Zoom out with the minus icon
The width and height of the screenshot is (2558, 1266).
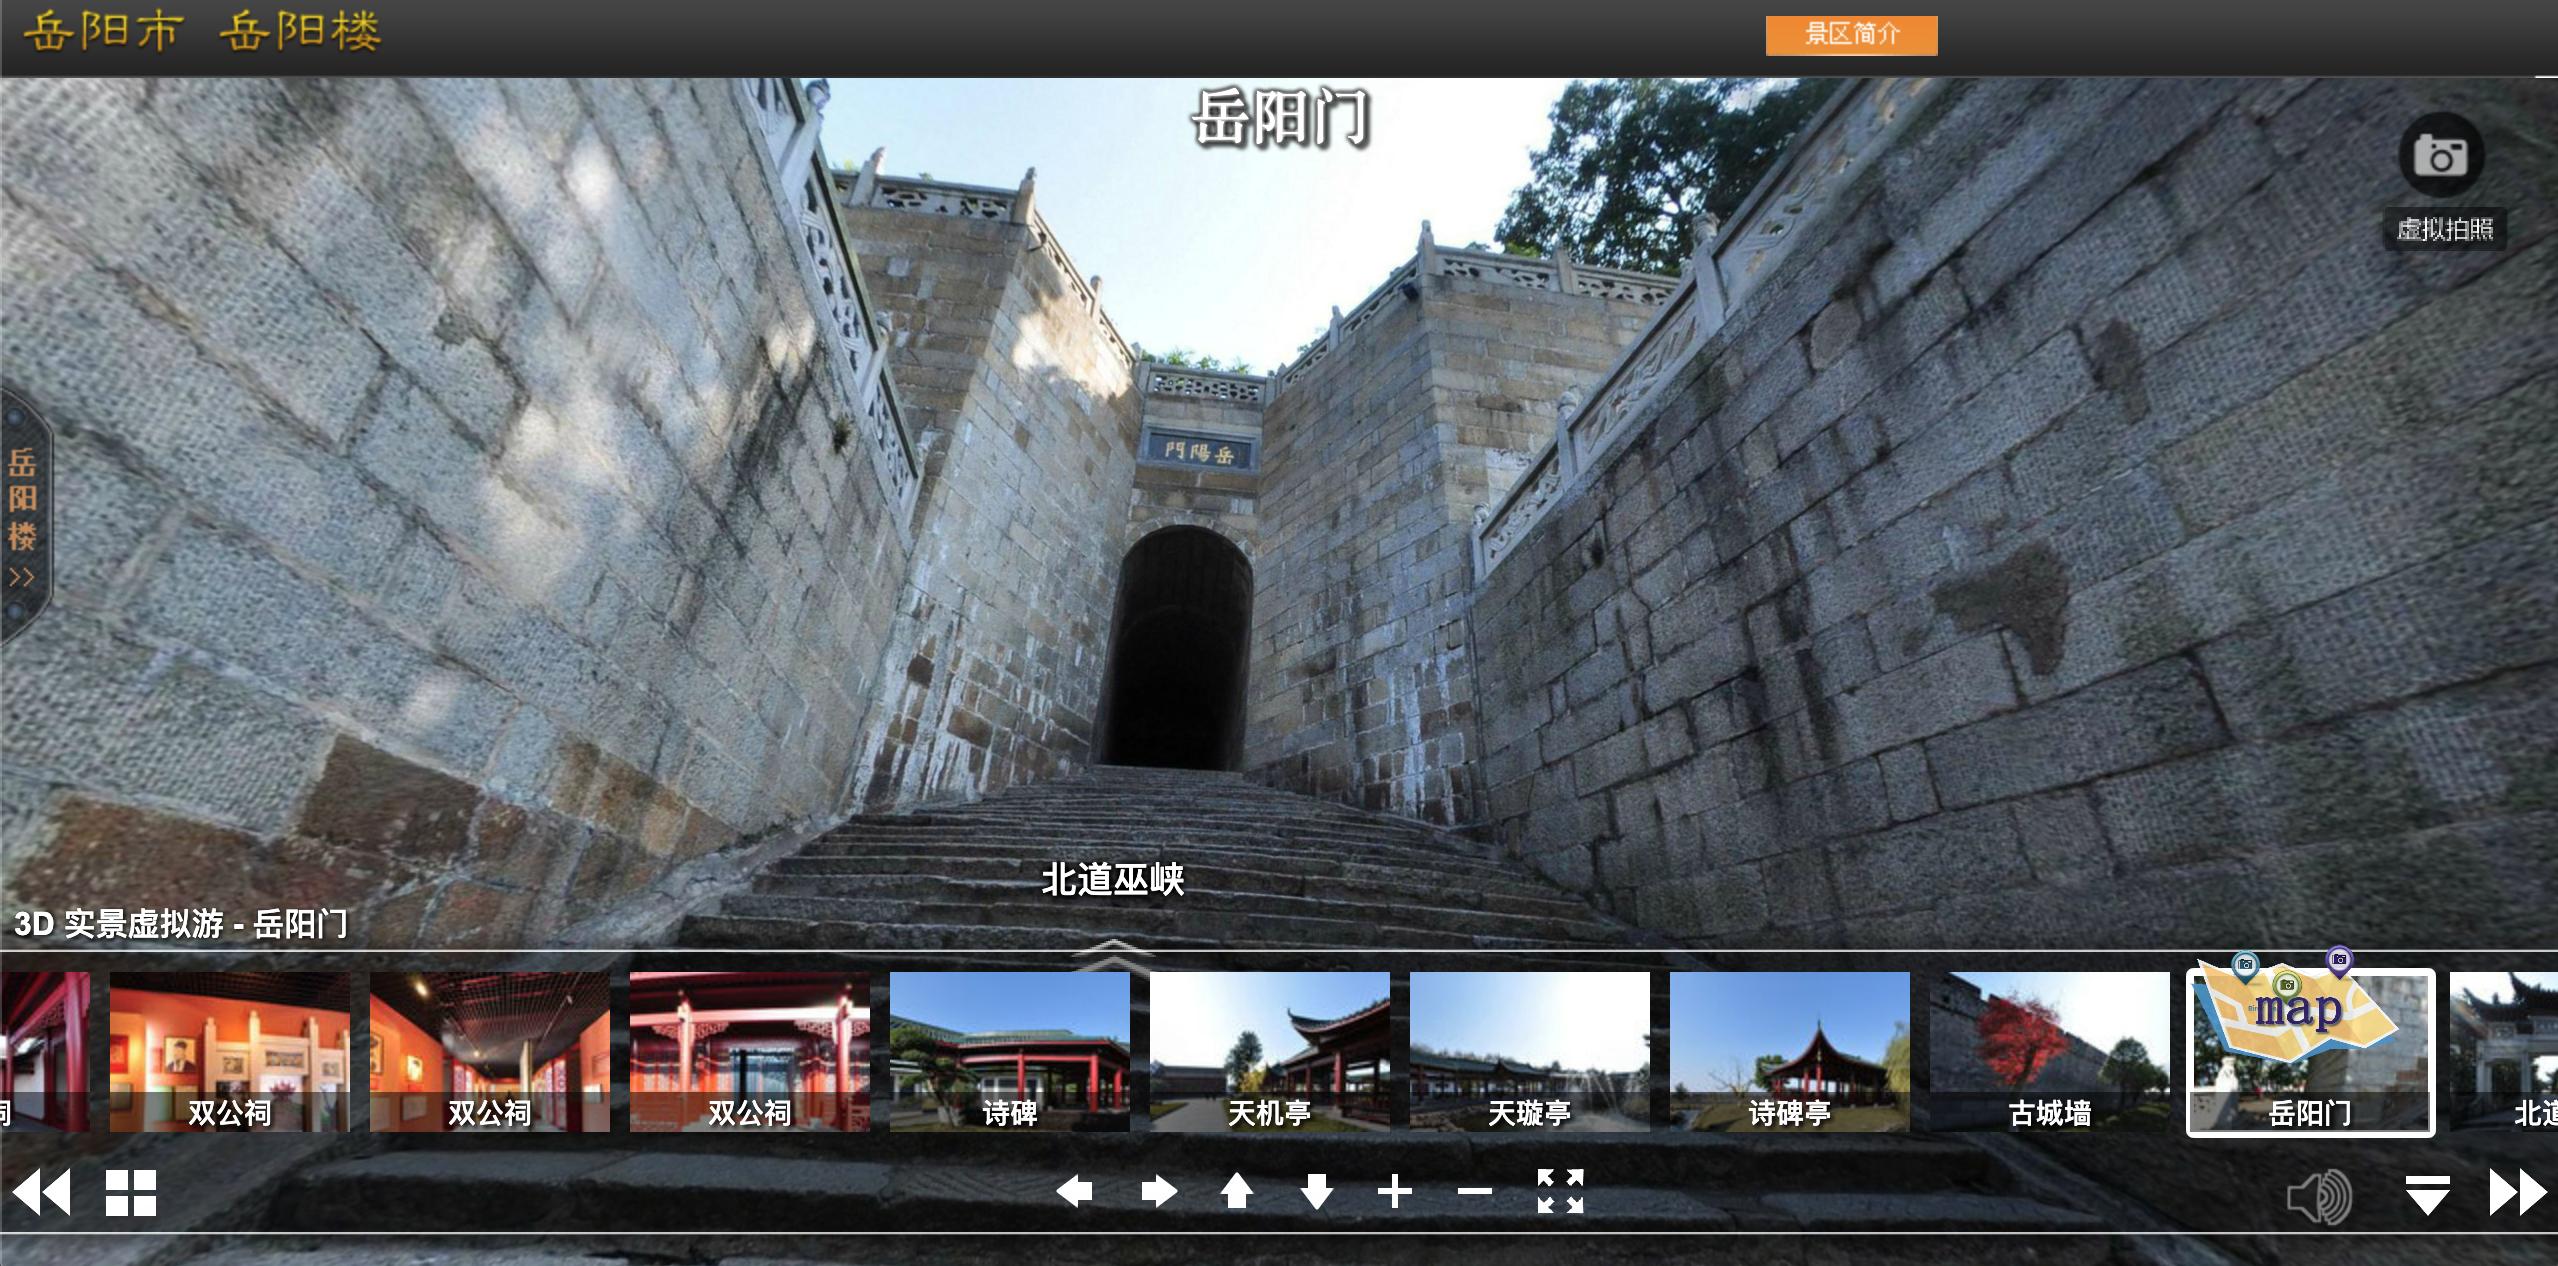[x=1474, y=1191]
